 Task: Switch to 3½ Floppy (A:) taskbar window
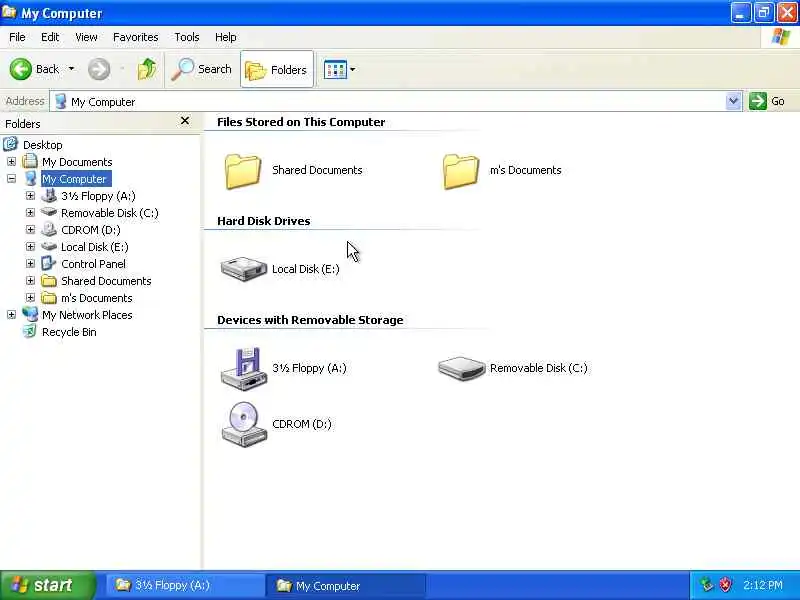pos(185,585)
